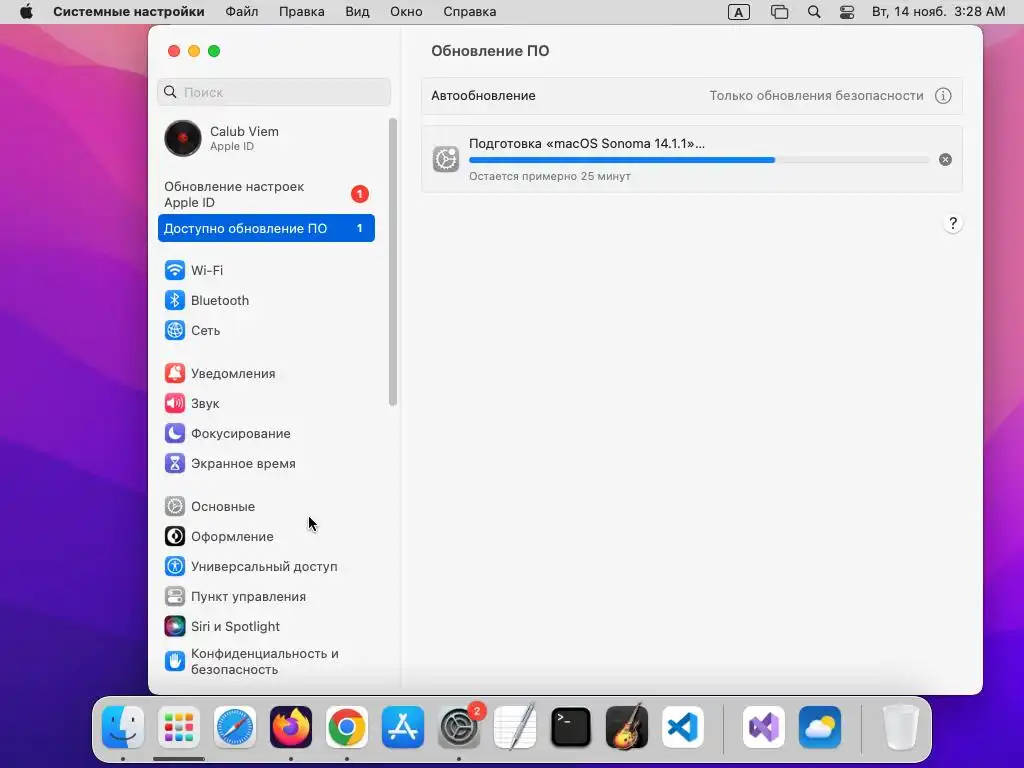1024x768 pixels.
Task: Open Finder from the Dock
Action: tap(123, 727)
